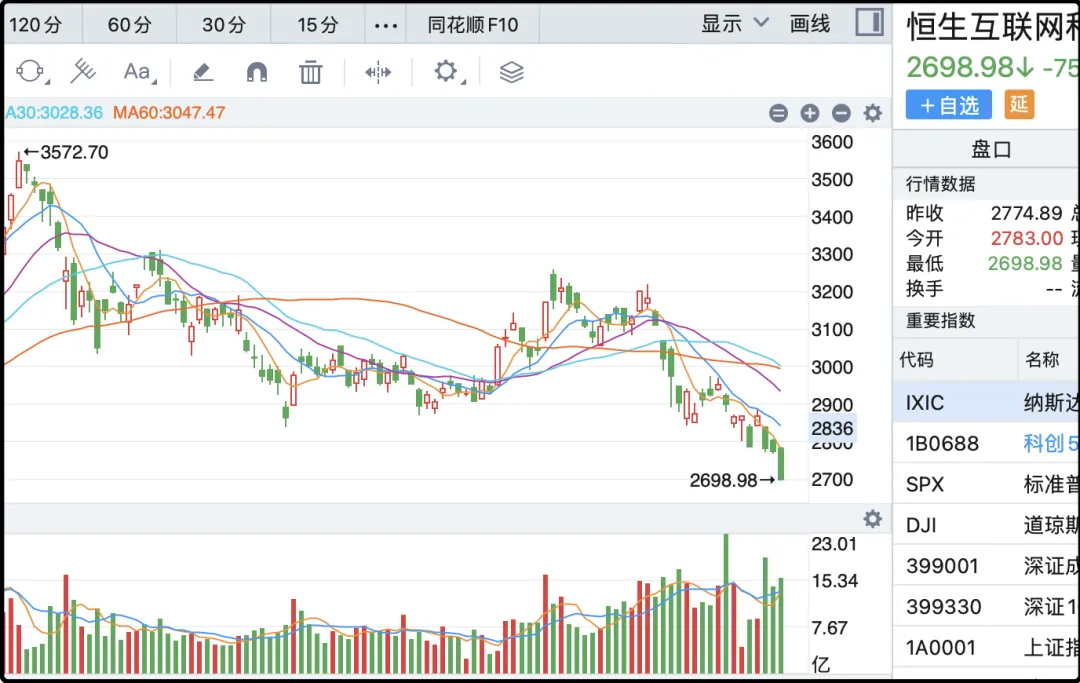Screen dimensions: 1080x683
Task: Toggle 画线 drawing mode
Action: pos(810,24)
